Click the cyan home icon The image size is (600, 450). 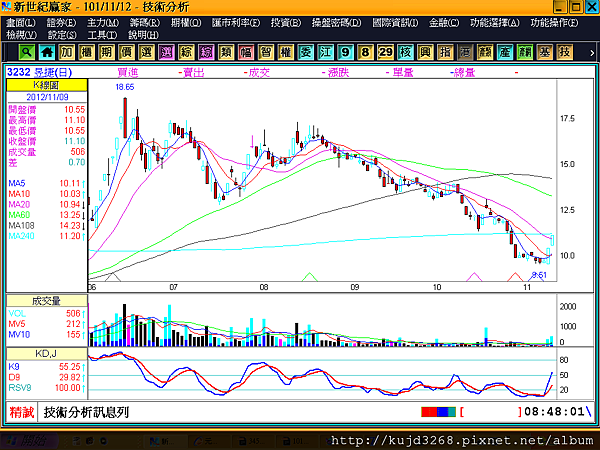click(47, 52)
